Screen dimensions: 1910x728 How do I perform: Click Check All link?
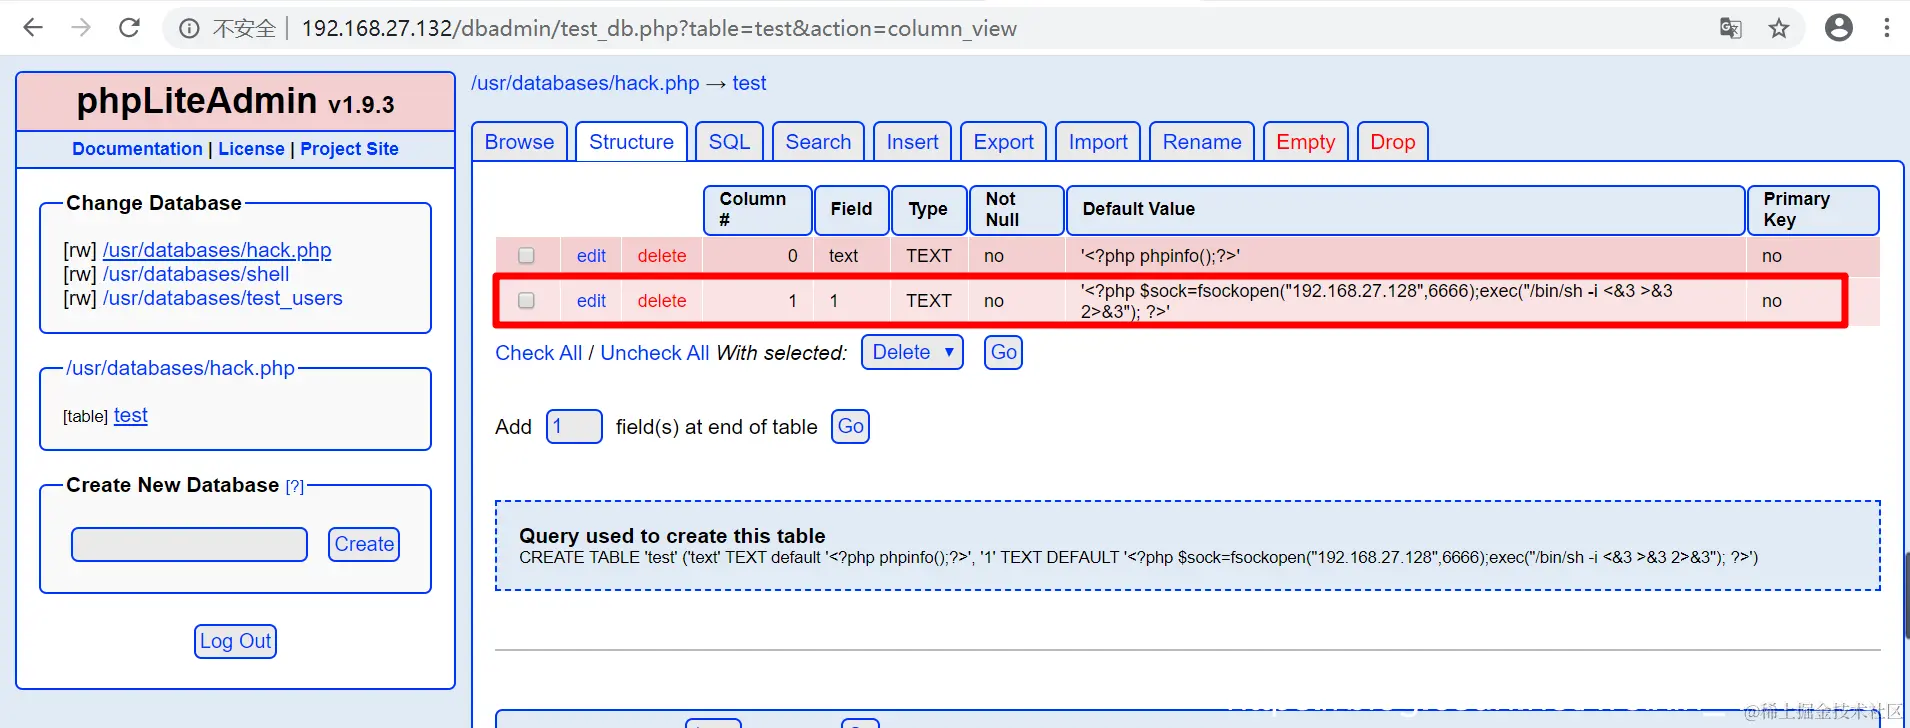click(538, 353)
